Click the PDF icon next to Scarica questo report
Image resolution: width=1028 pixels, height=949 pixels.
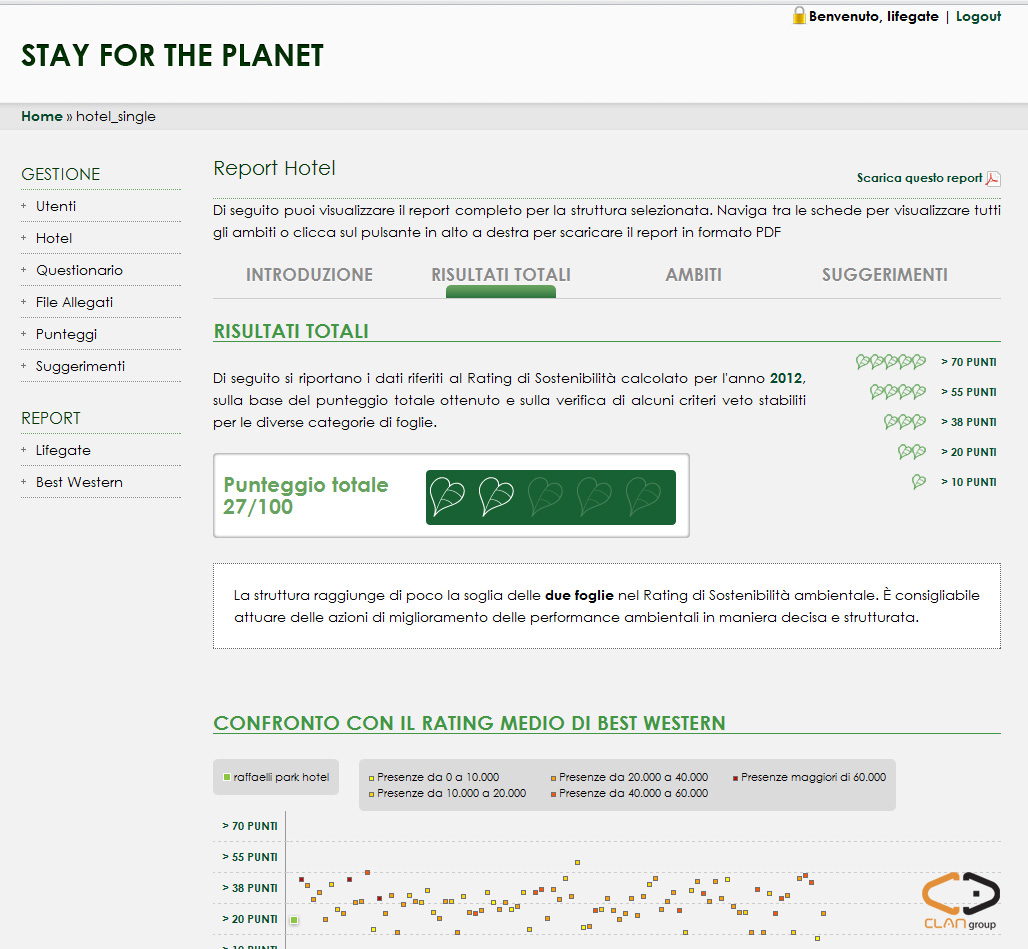click(993, 178)
